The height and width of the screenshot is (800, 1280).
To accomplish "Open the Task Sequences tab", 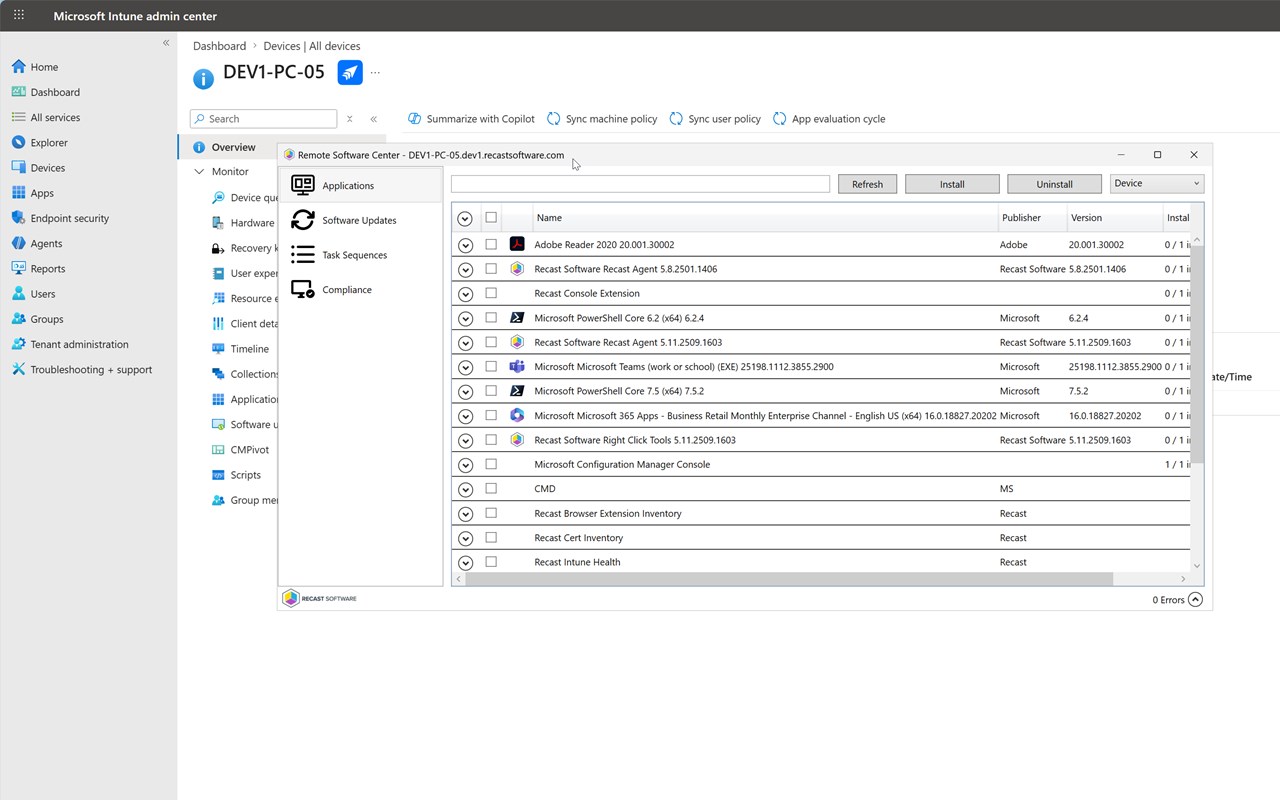I will pyautogui.click(x=361, y=255).
